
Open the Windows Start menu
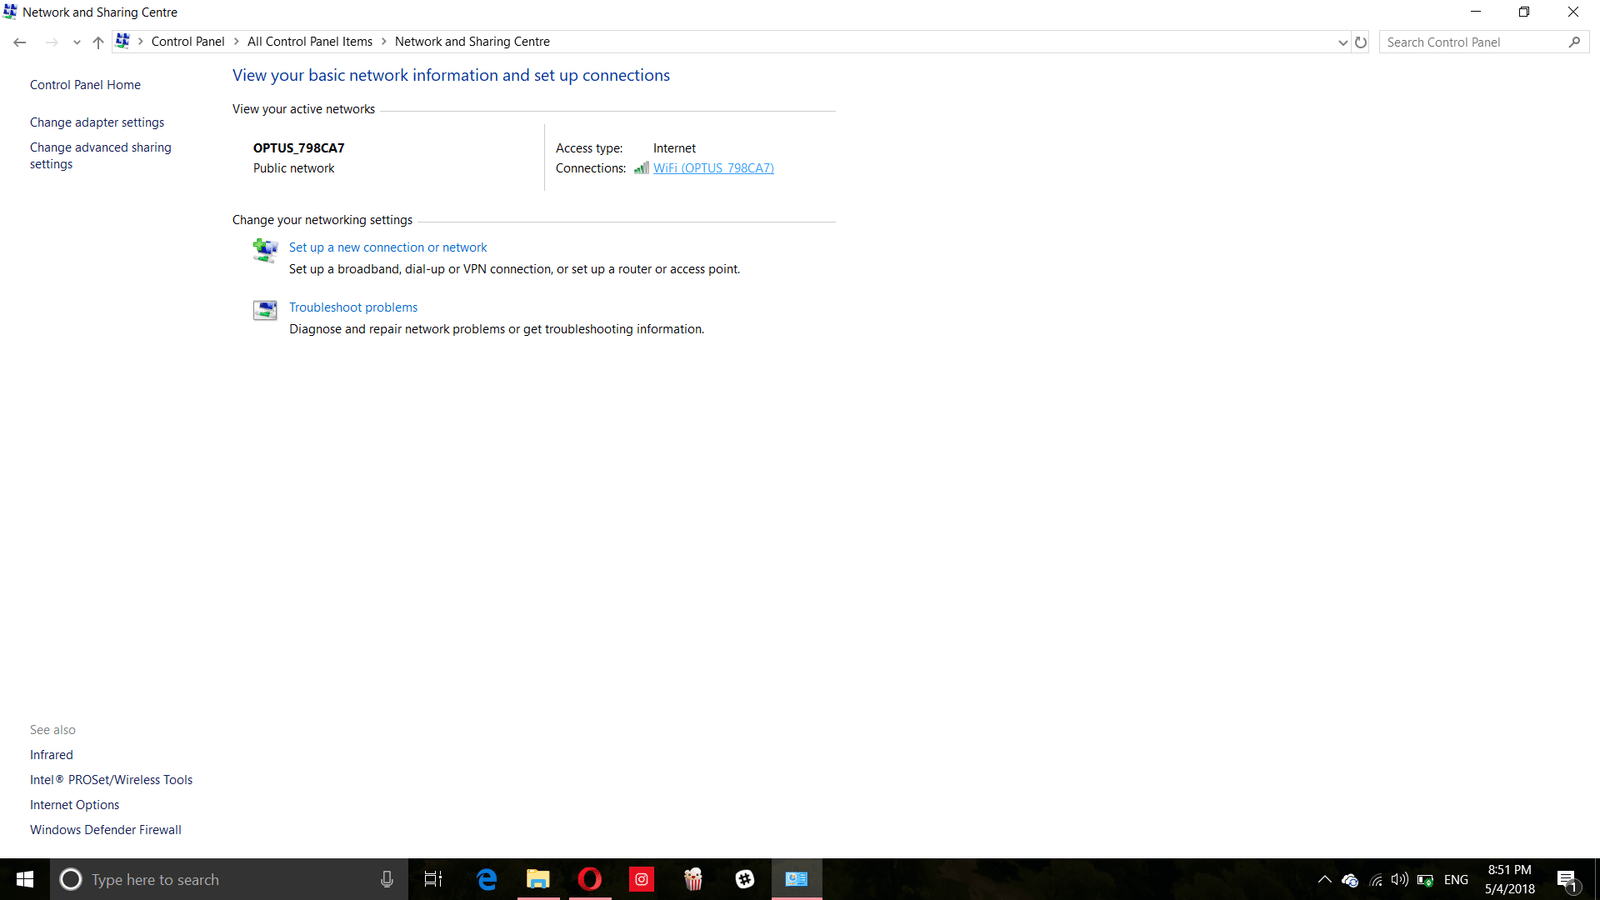tap(25, 879)
